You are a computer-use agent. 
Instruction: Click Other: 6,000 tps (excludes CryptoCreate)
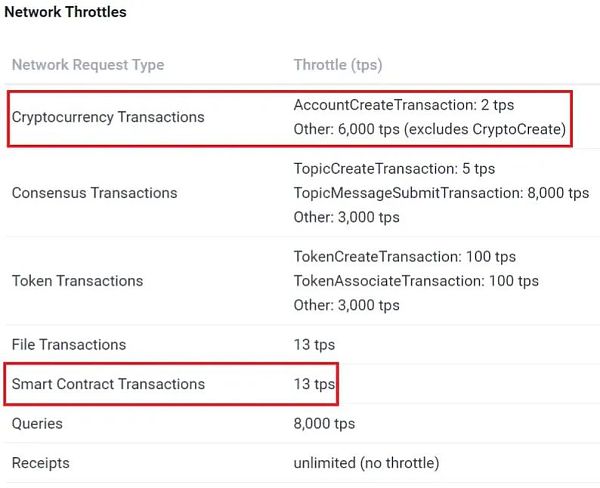[430, 130]
